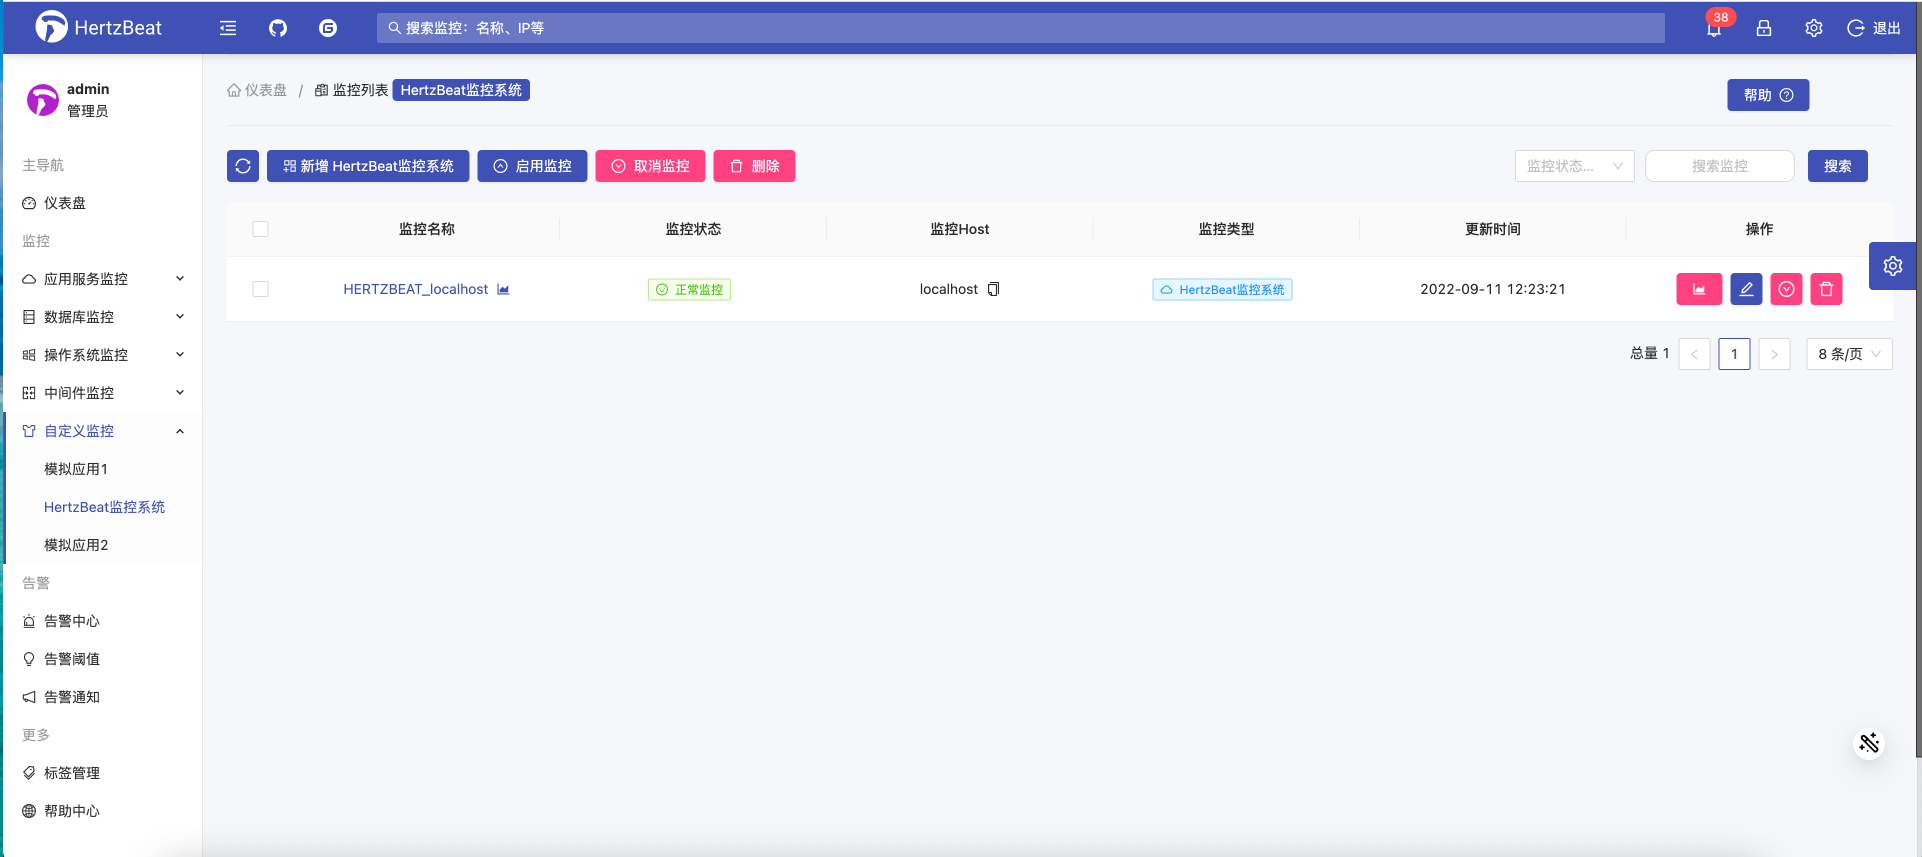Check the select-all header checkbox
Viewport: 1922px width, 857px height.
pyautogui.click(x=261, y=229)
